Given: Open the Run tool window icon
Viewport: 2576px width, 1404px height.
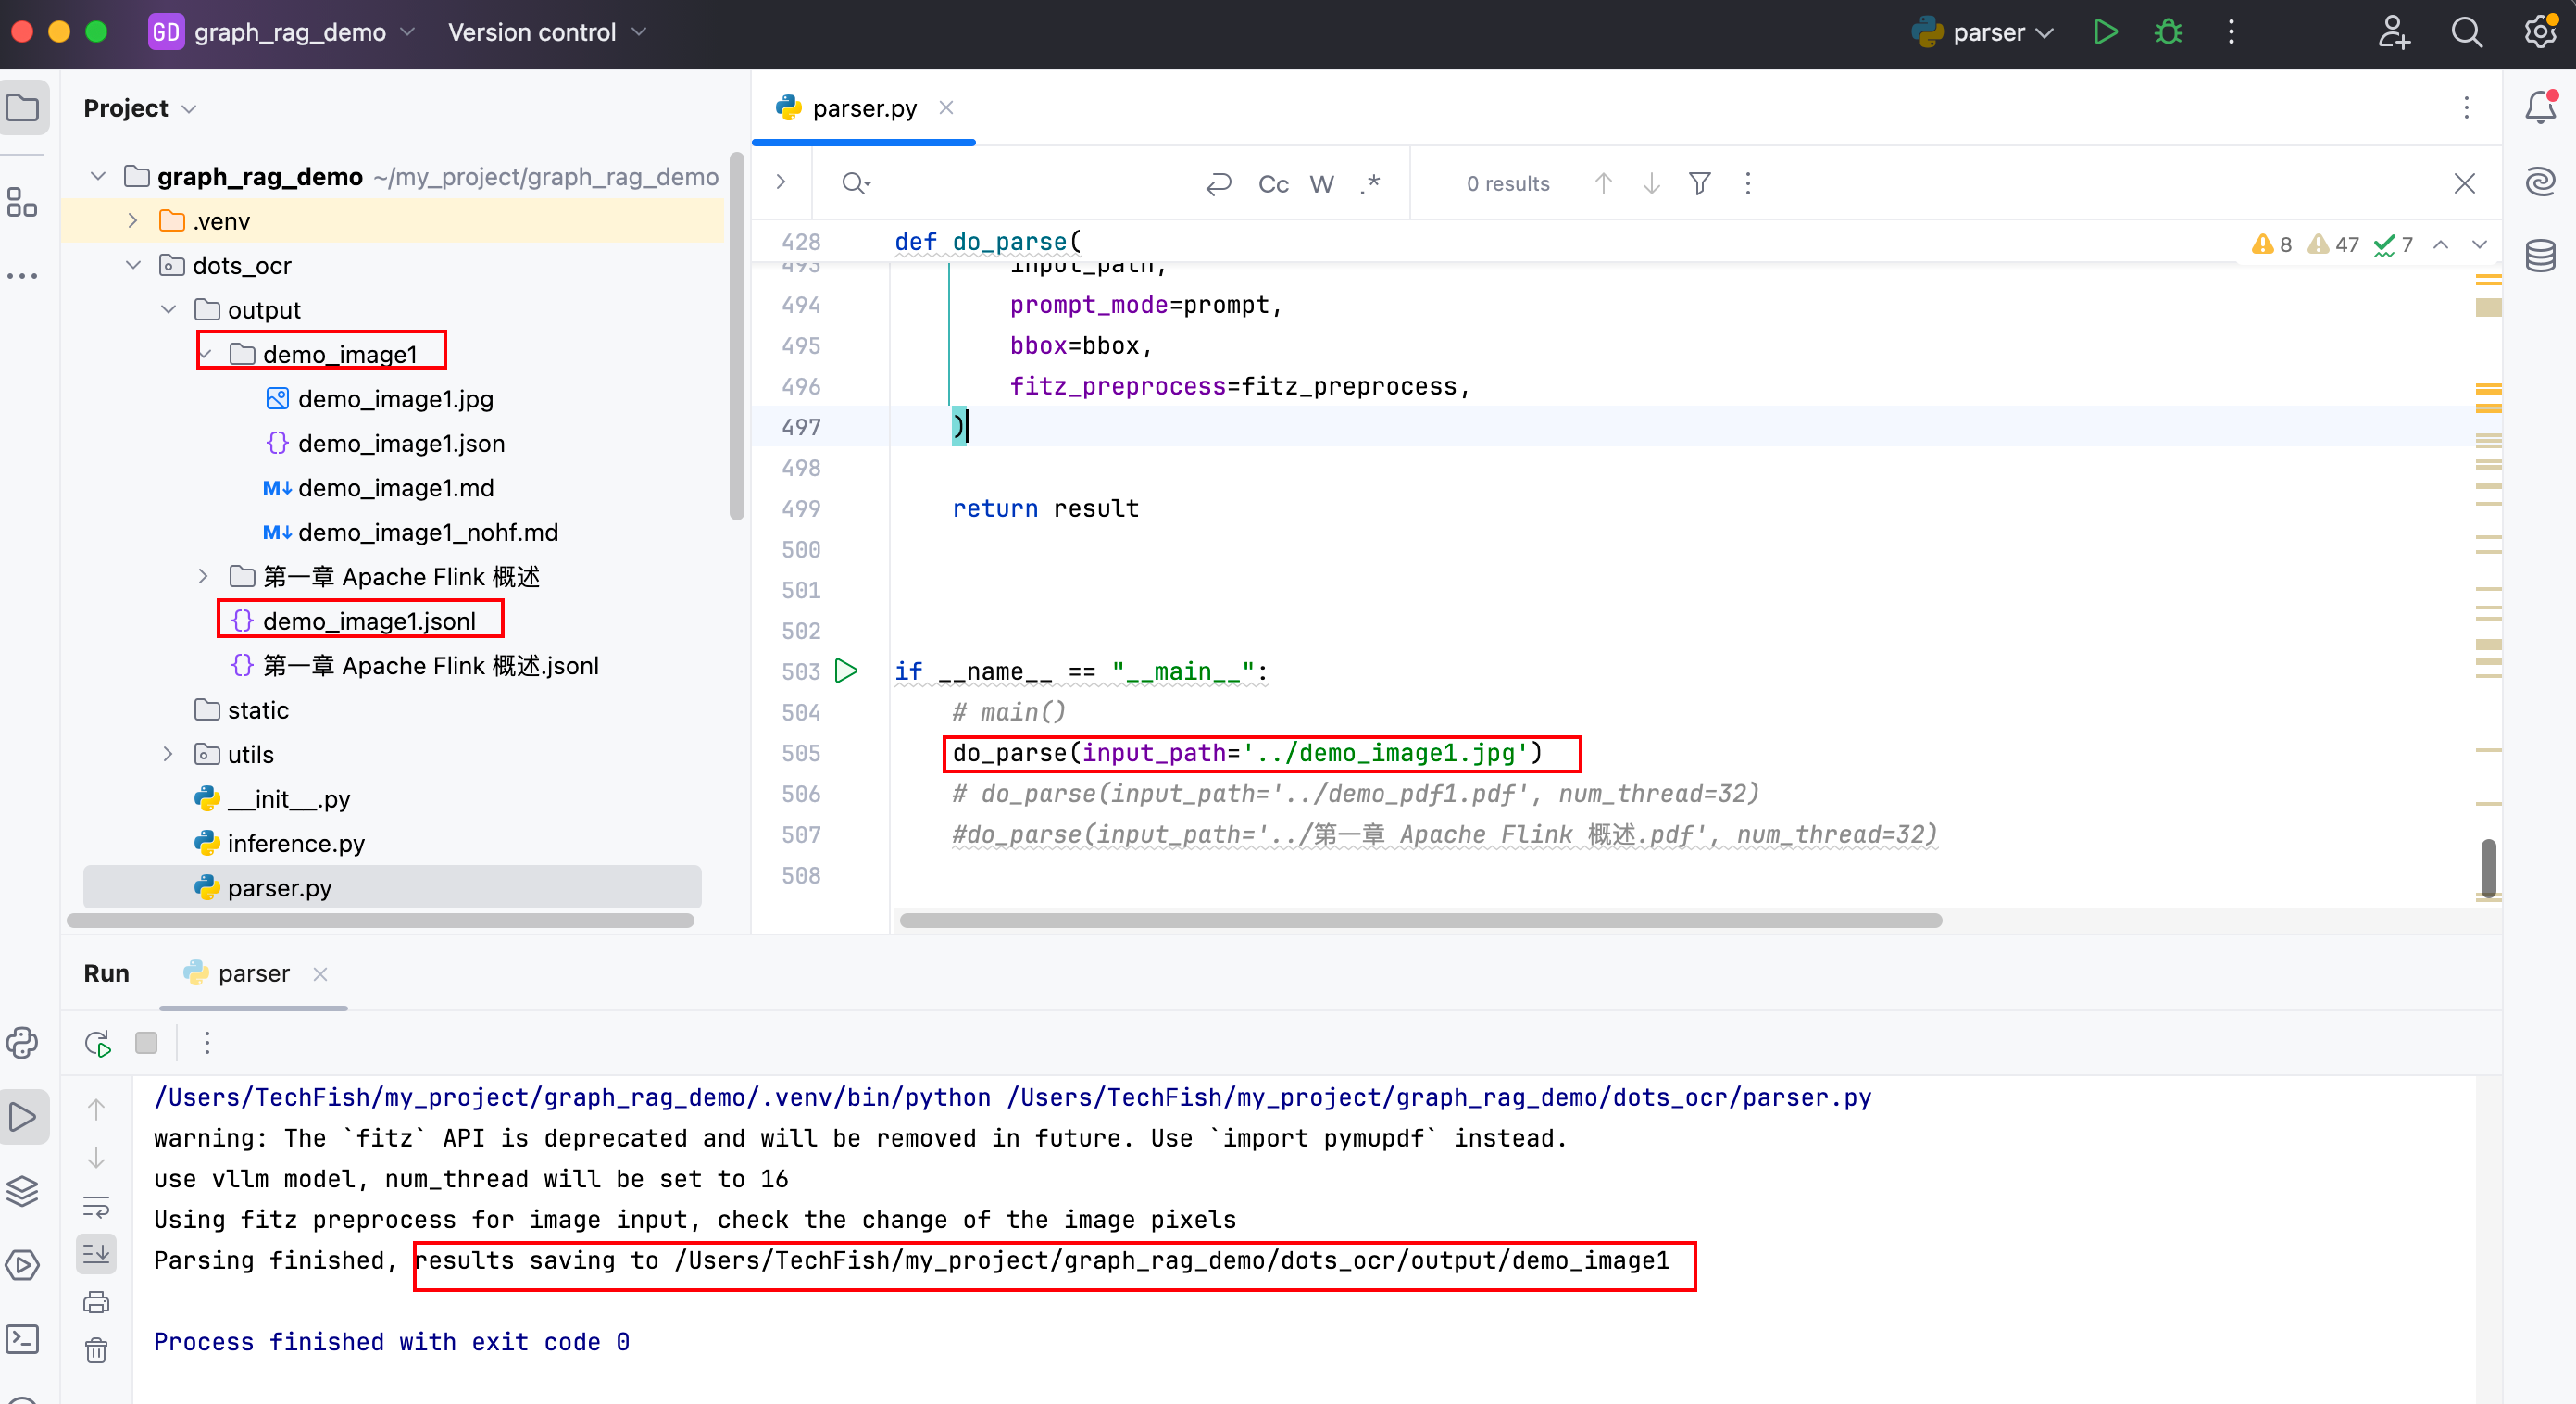Looking at the screenshot, I should pos(22,1116).
